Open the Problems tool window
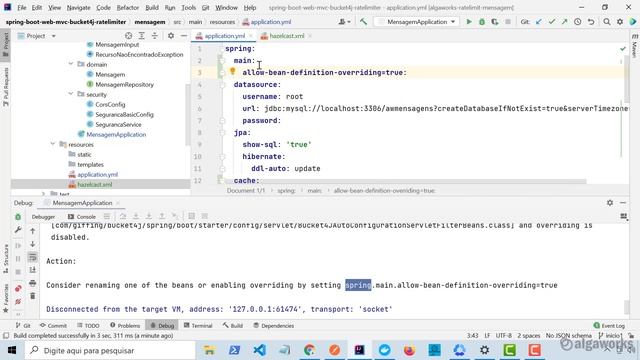Viewport: 640px width, 360px height. point(125,325)
